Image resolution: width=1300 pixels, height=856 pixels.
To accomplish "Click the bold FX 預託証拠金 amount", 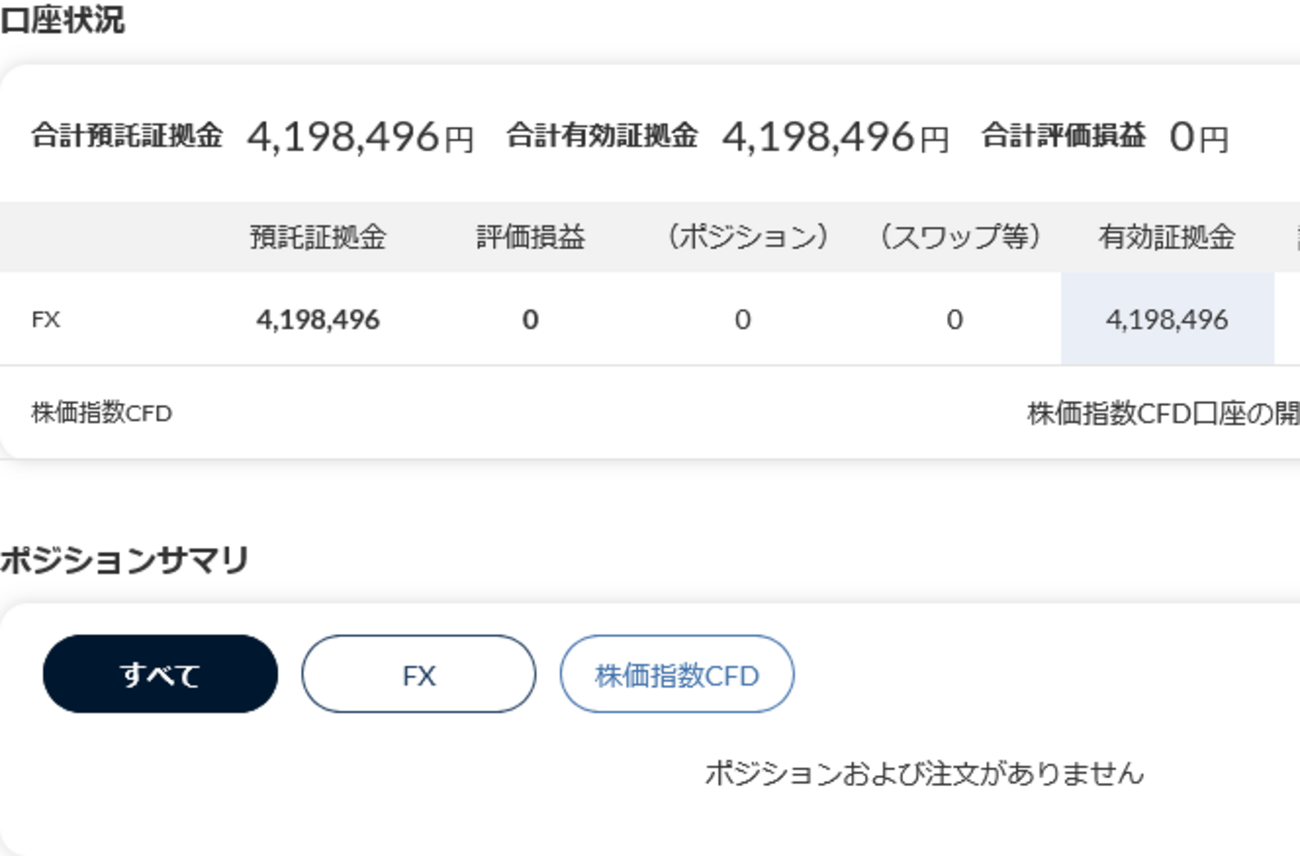I will tap(318, 320).
